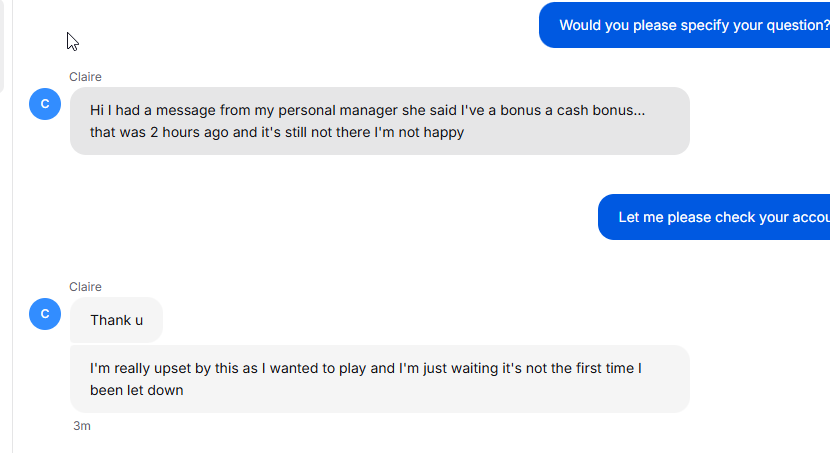The height and width of the screenshot is (453, 830).
Task: Click the 'been let down' text line
Action: [x=137, y=391]
